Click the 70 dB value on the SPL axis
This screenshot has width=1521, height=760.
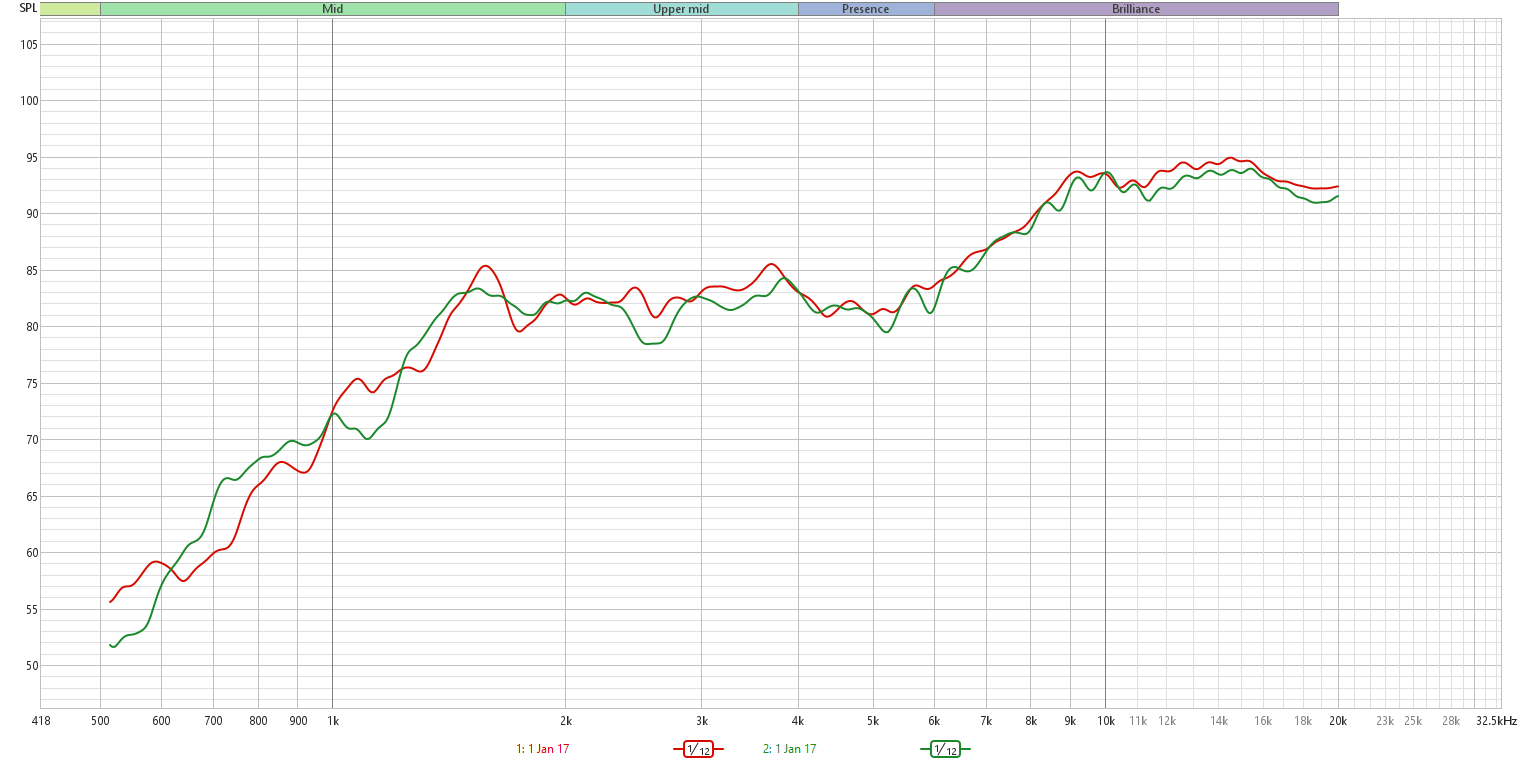31,440
